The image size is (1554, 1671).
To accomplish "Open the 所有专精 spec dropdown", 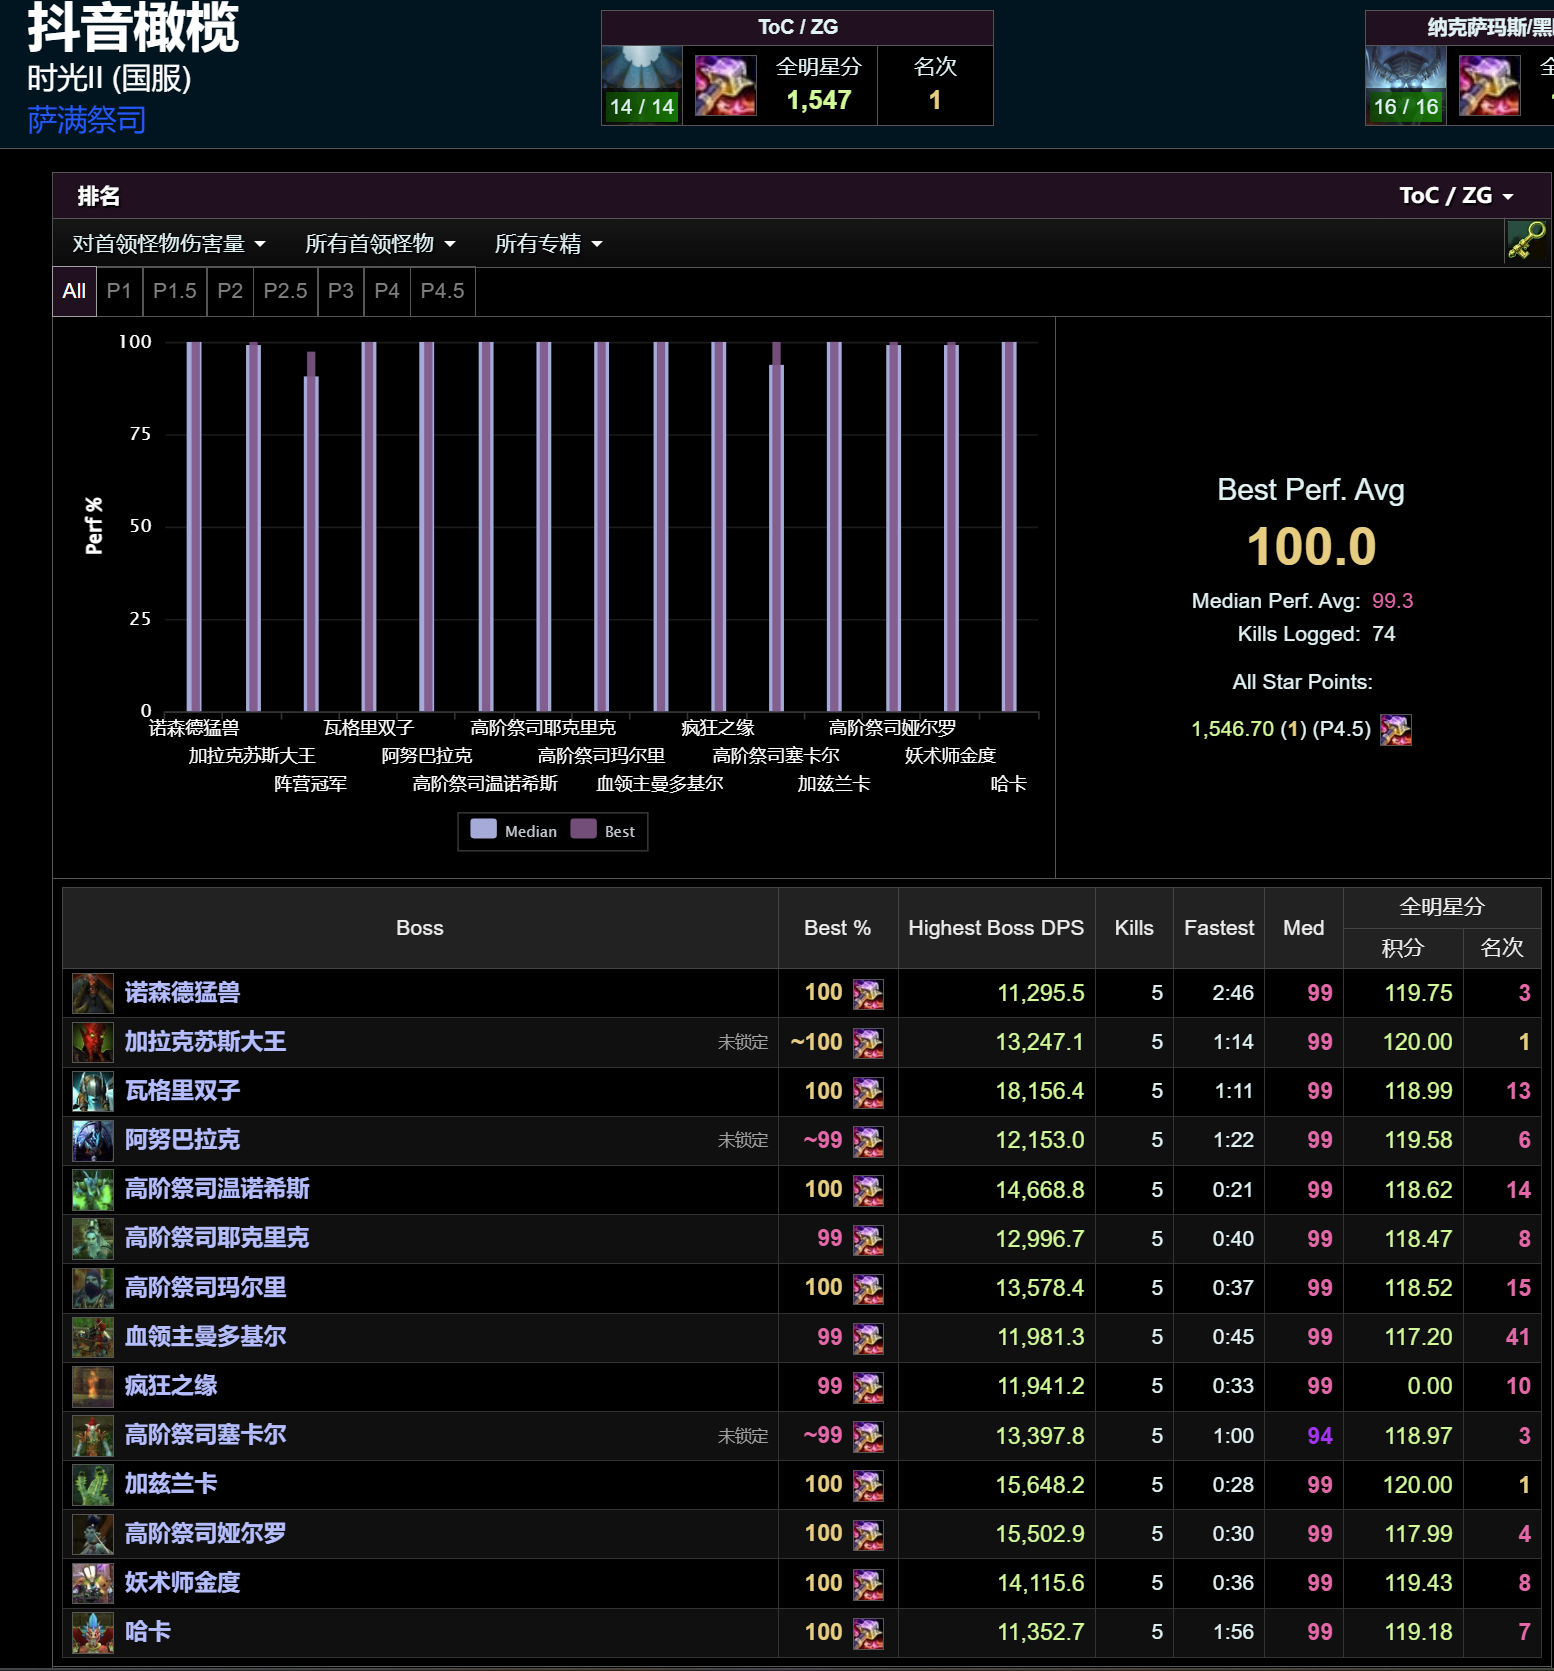I will 548,243.
